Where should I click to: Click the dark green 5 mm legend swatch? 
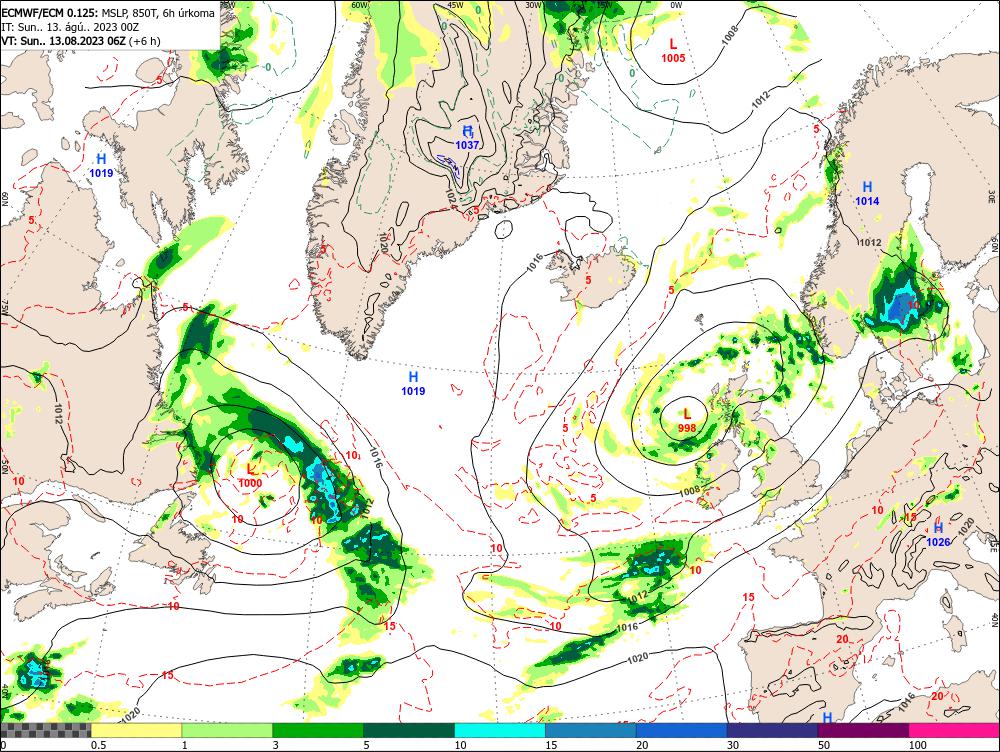(x=409, y=730)
